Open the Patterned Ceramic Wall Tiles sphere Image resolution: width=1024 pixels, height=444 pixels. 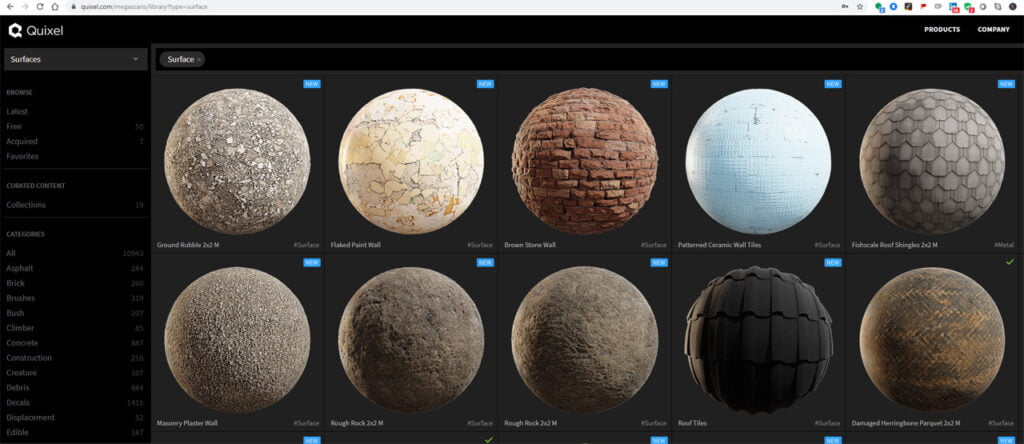pyautogui.click(x=758, y=161)
